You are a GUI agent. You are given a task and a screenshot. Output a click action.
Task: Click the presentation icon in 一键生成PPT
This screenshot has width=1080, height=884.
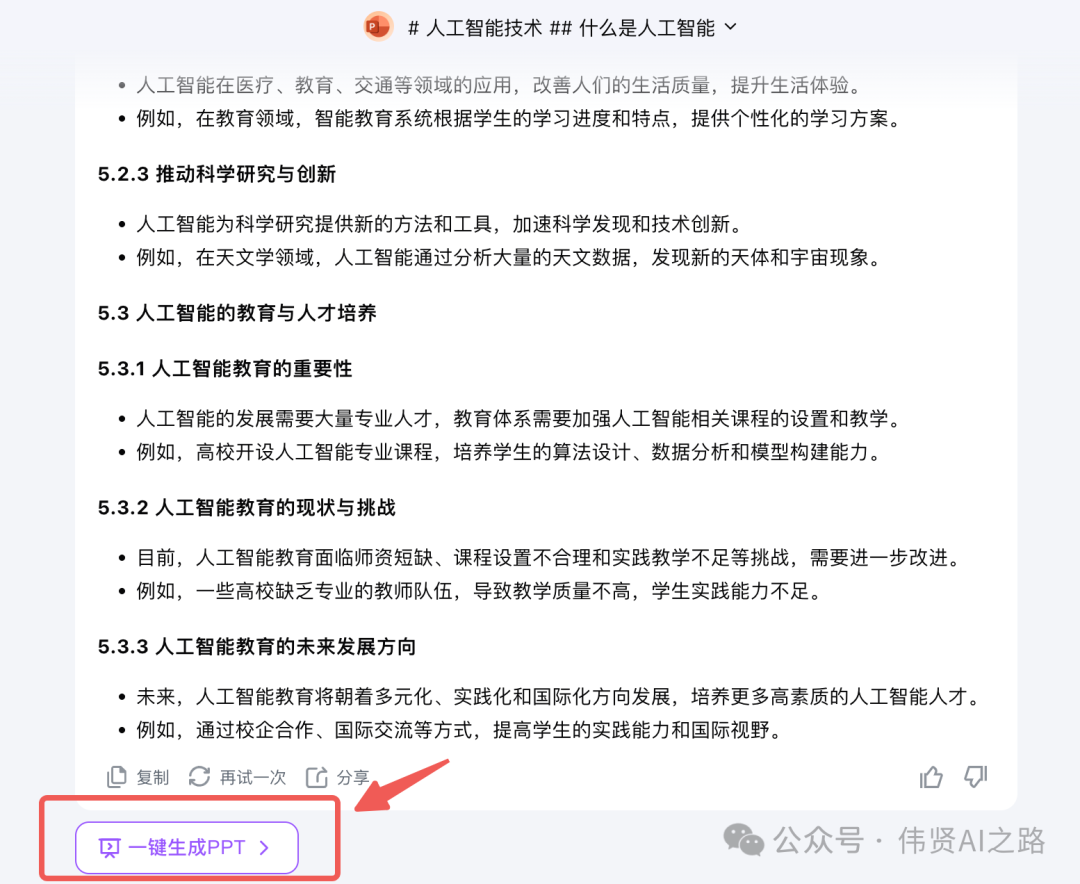pyautogui.click(x=110, y=847)
